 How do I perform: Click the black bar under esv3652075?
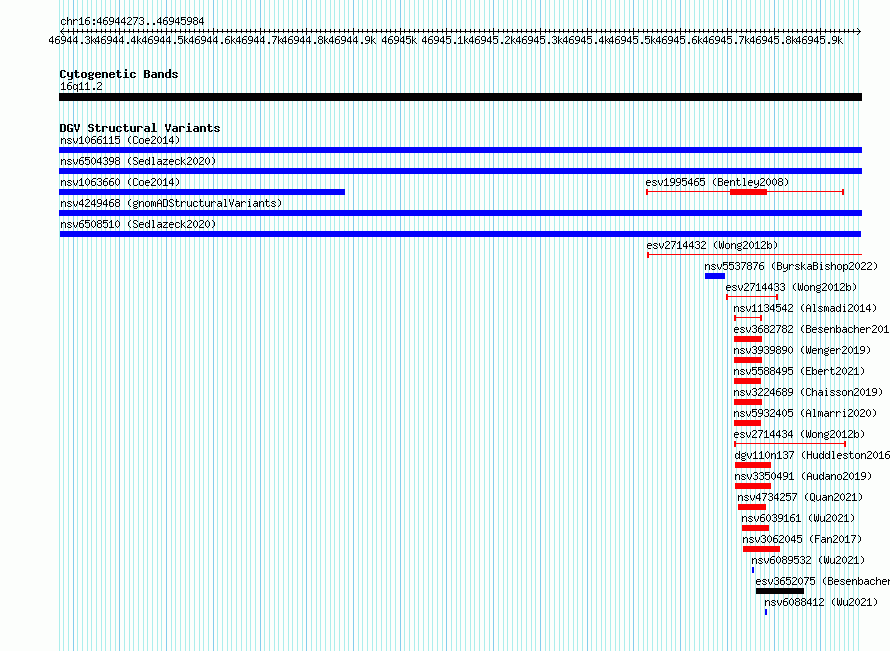(x=780, y=591)
